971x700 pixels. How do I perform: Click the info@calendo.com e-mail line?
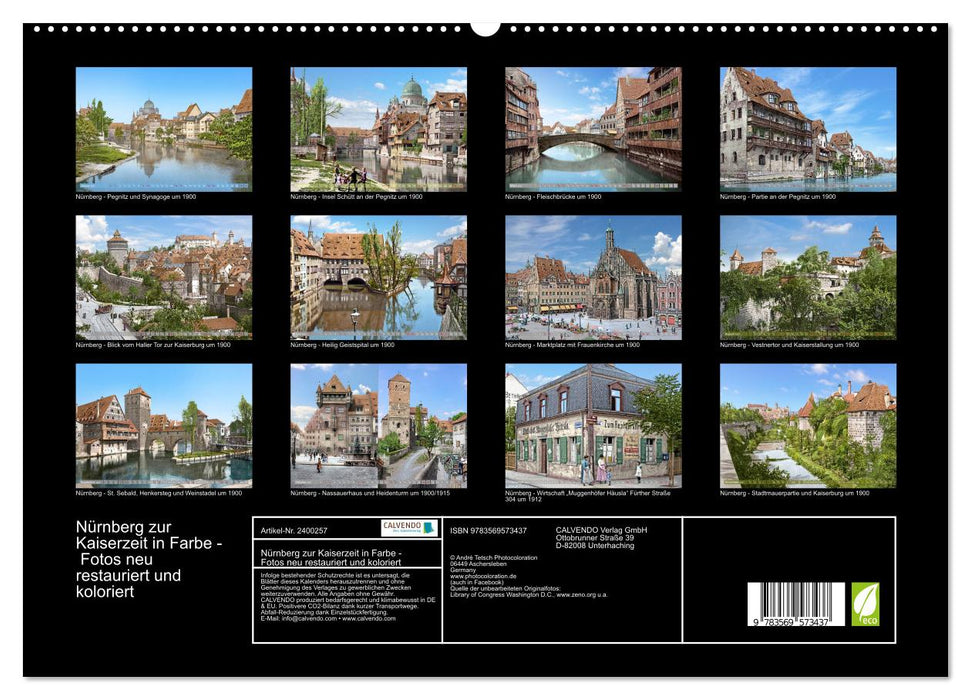pyautogui.click(x=328, y=619)
